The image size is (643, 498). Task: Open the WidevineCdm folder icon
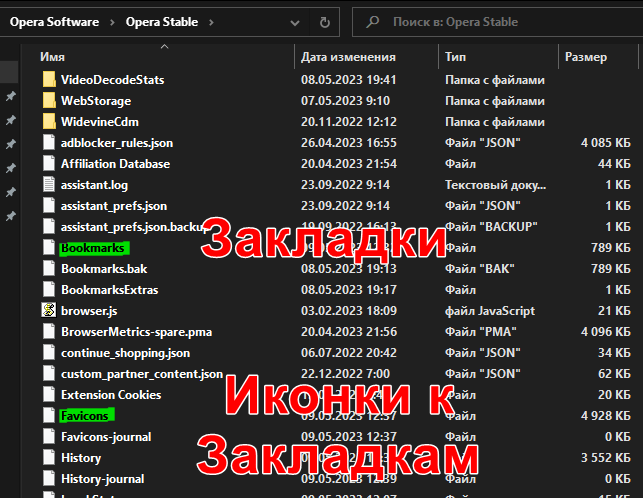click(x=49, y=121)
